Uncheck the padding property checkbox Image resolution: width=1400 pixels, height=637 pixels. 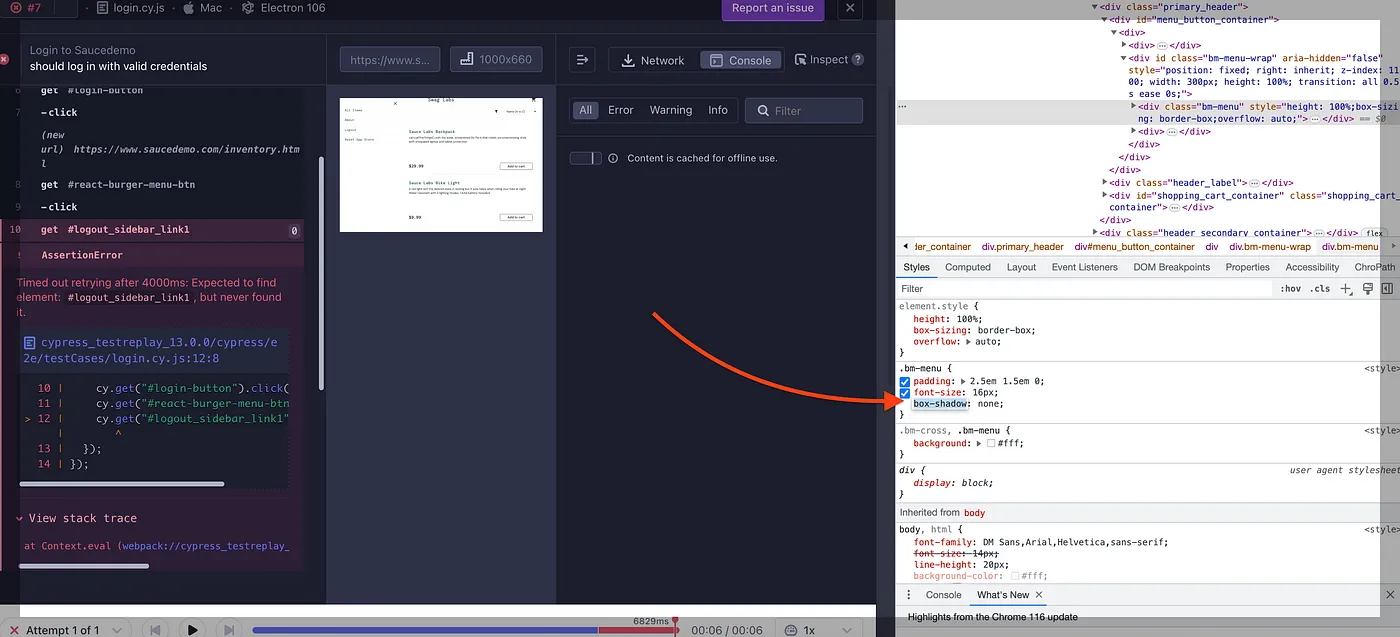tap(905, 382)
